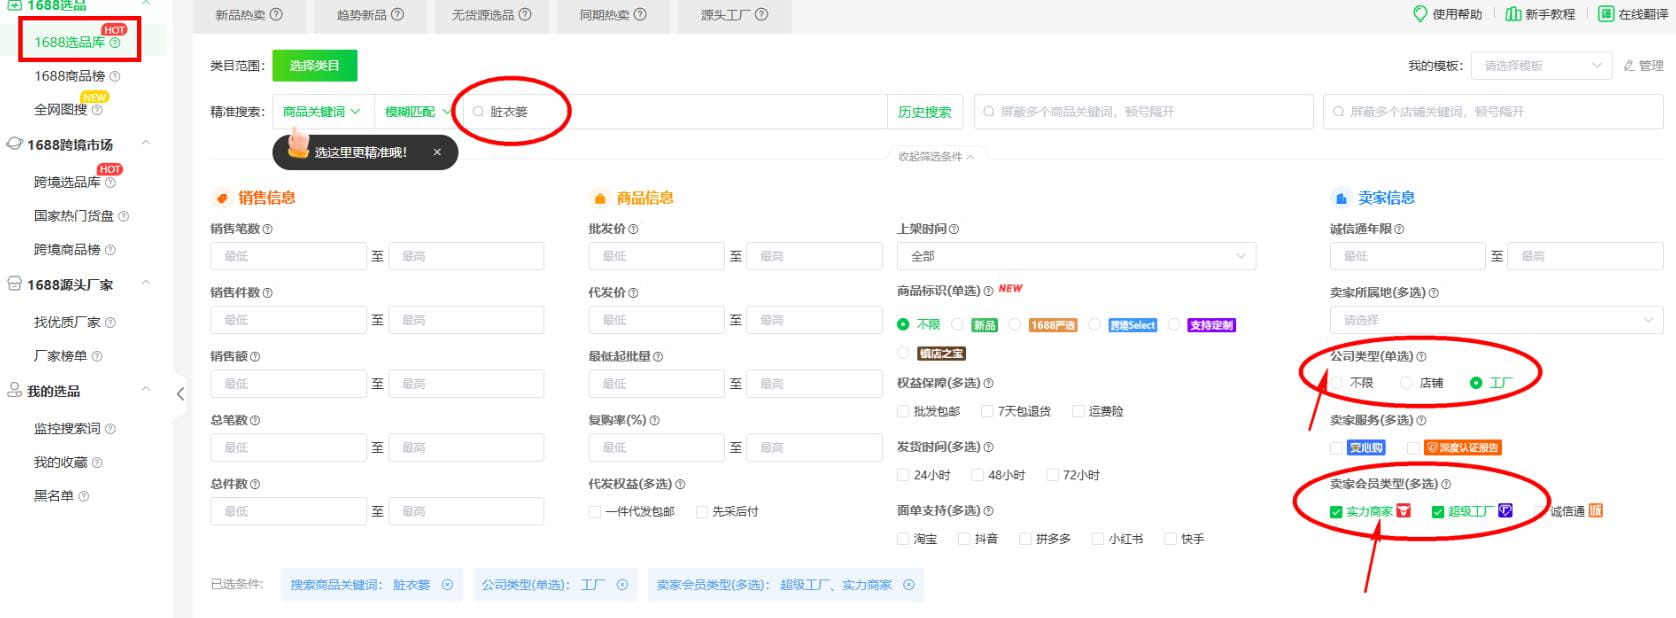Uncheck the 实力商家 member type

point(1336,512)
